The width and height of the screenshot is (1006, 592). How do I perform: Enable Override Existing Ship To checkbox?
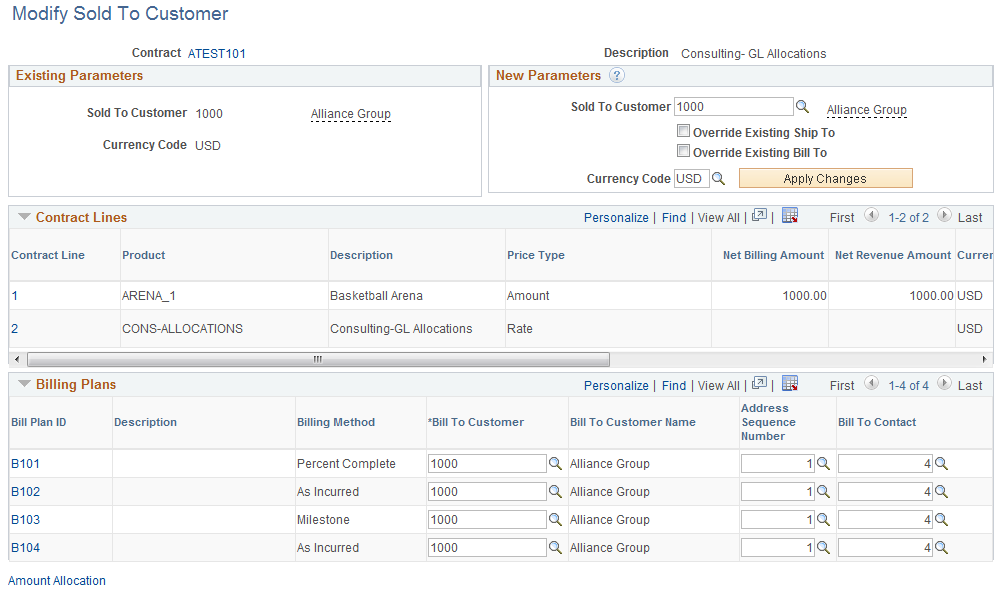(x=684, y=131)
